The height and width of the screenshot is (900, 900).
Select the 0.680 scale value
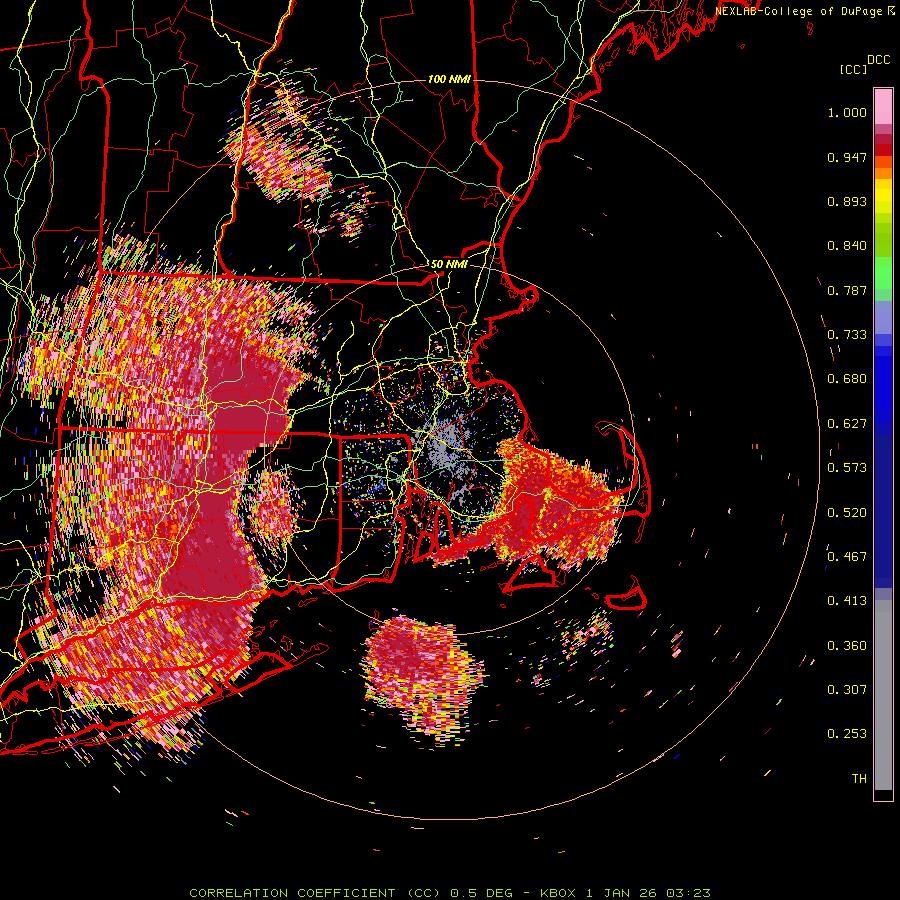pos(847,379)
